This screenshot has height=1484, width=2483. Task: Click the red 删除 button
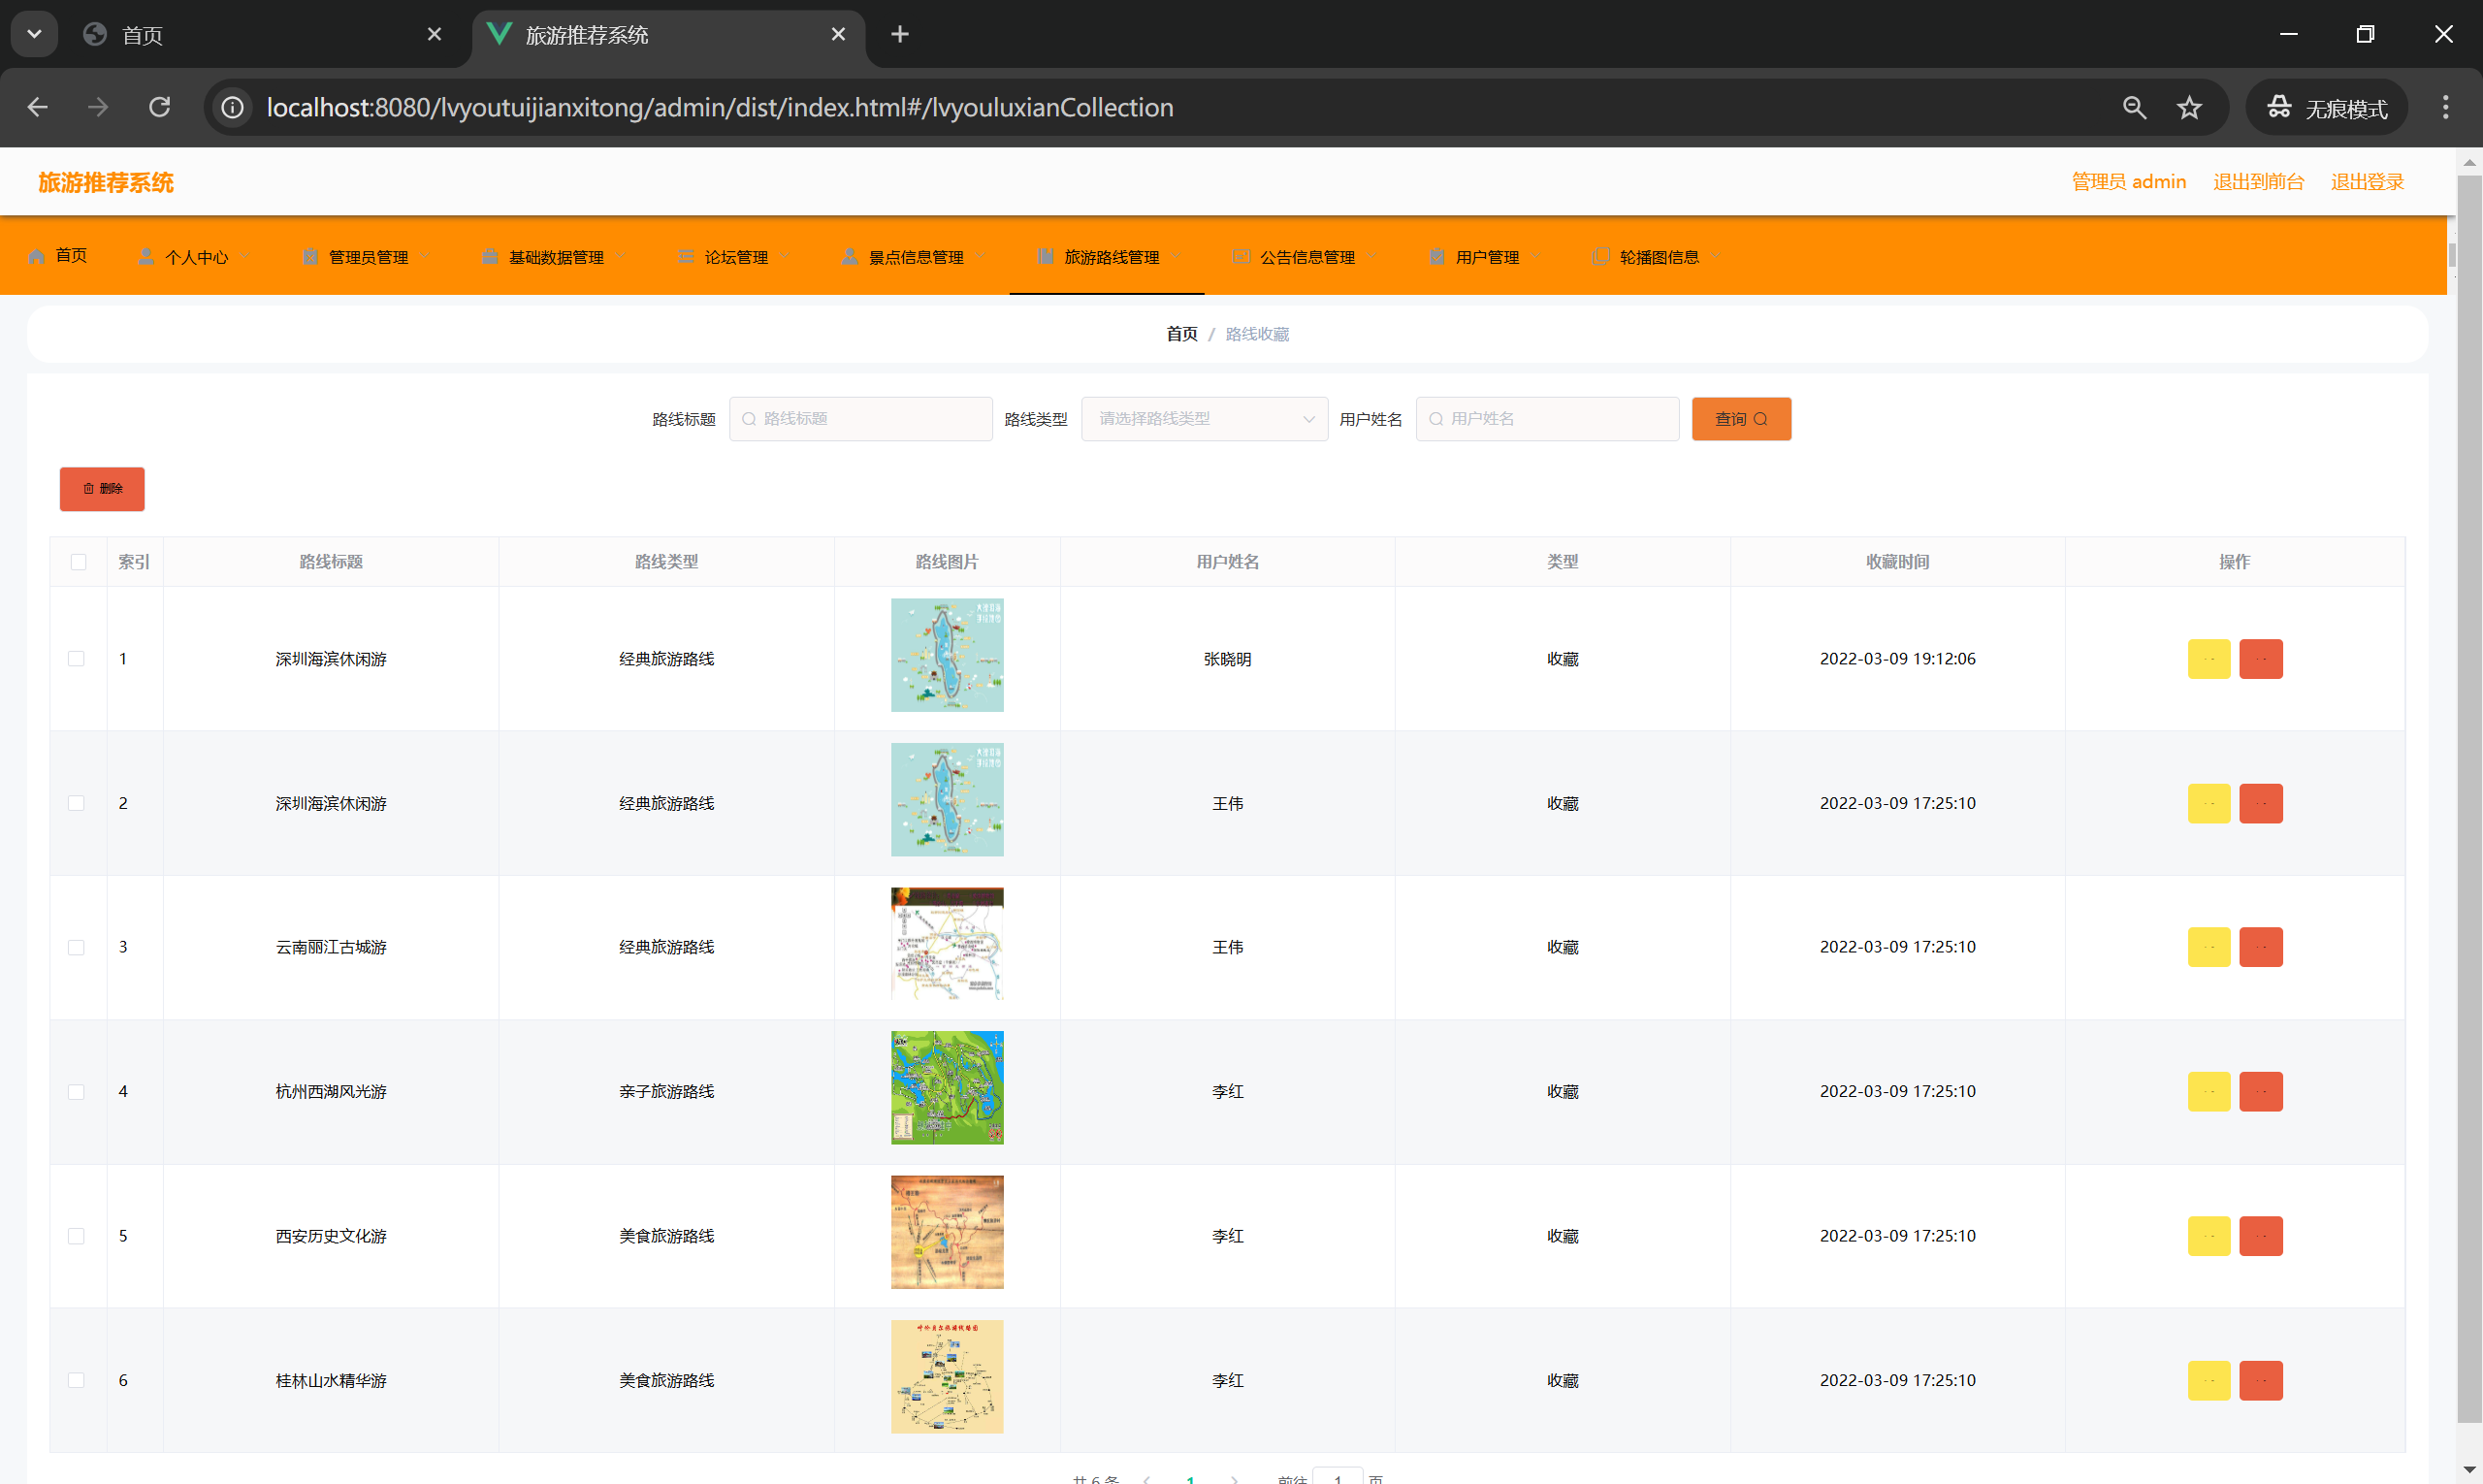pyautogui.click(x=102, y=489)
